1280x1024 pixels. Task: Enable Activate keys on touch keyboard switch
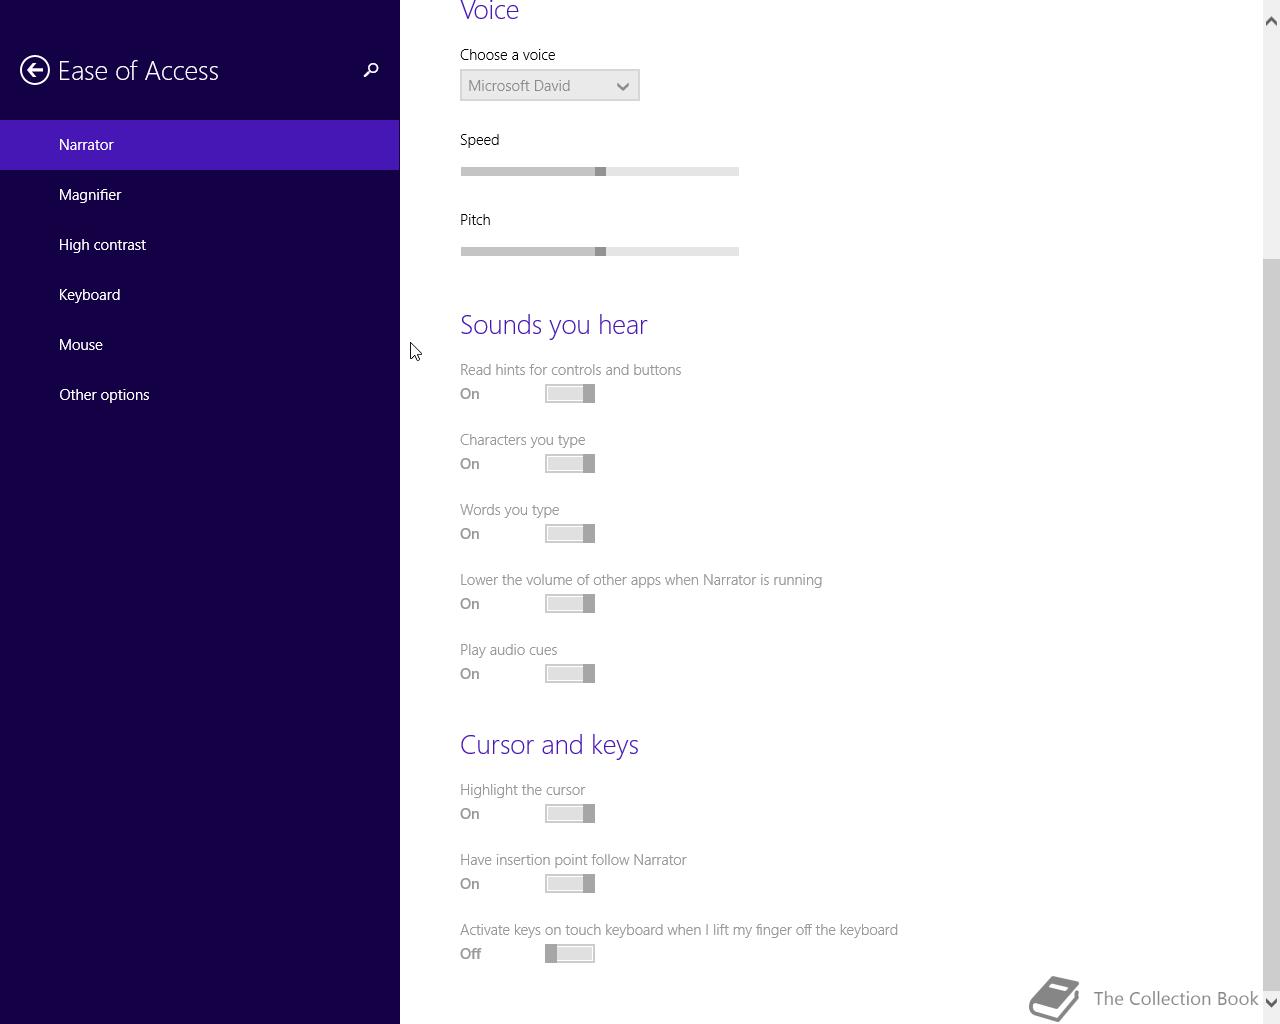click(x=570, y=954)
